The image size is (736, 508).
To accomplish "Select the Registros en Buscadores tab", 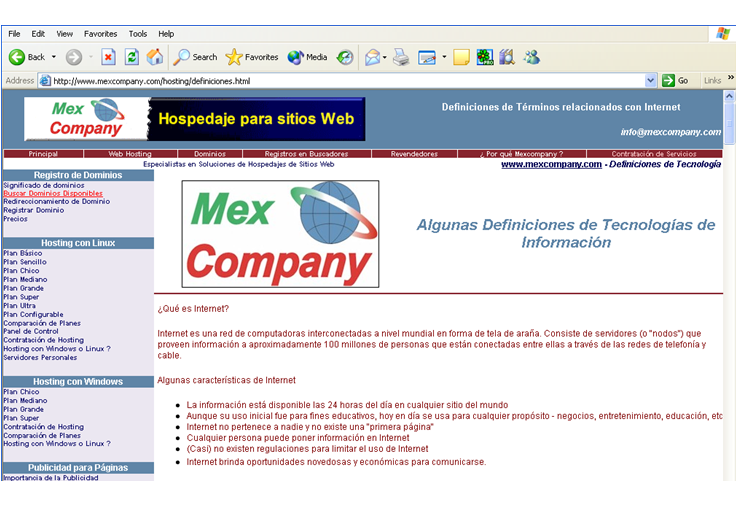I will 307,154.
